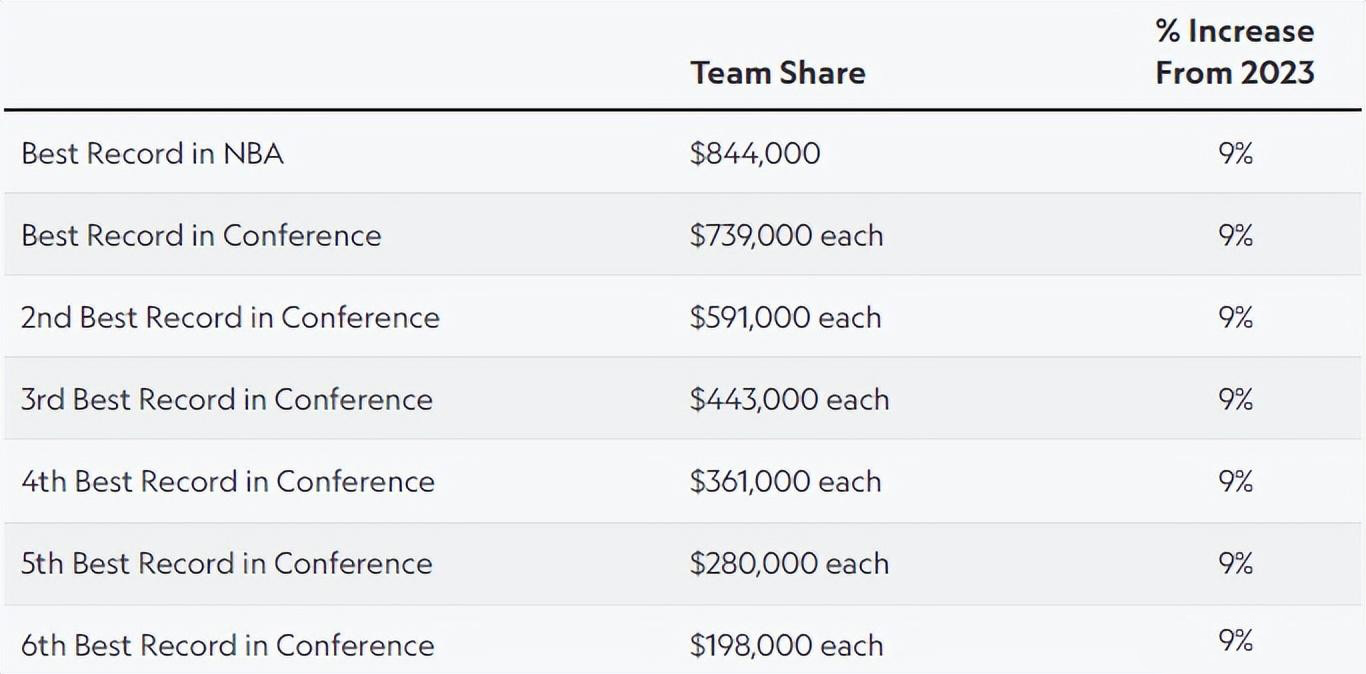
Task: Click 5th Best Record in Conference label
Action: tap(227, 563)
